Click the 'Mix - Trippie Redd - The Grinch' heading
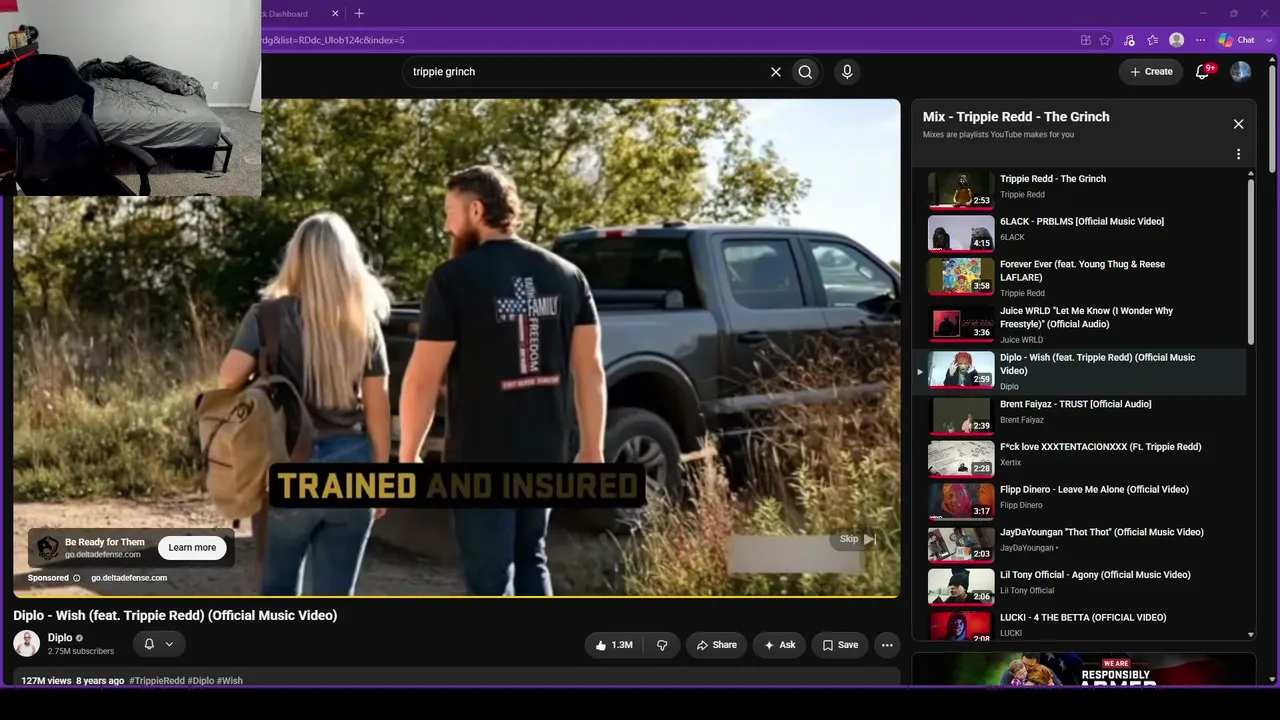This screenshot has width=1280, height=720. [x=1016, y=117]
